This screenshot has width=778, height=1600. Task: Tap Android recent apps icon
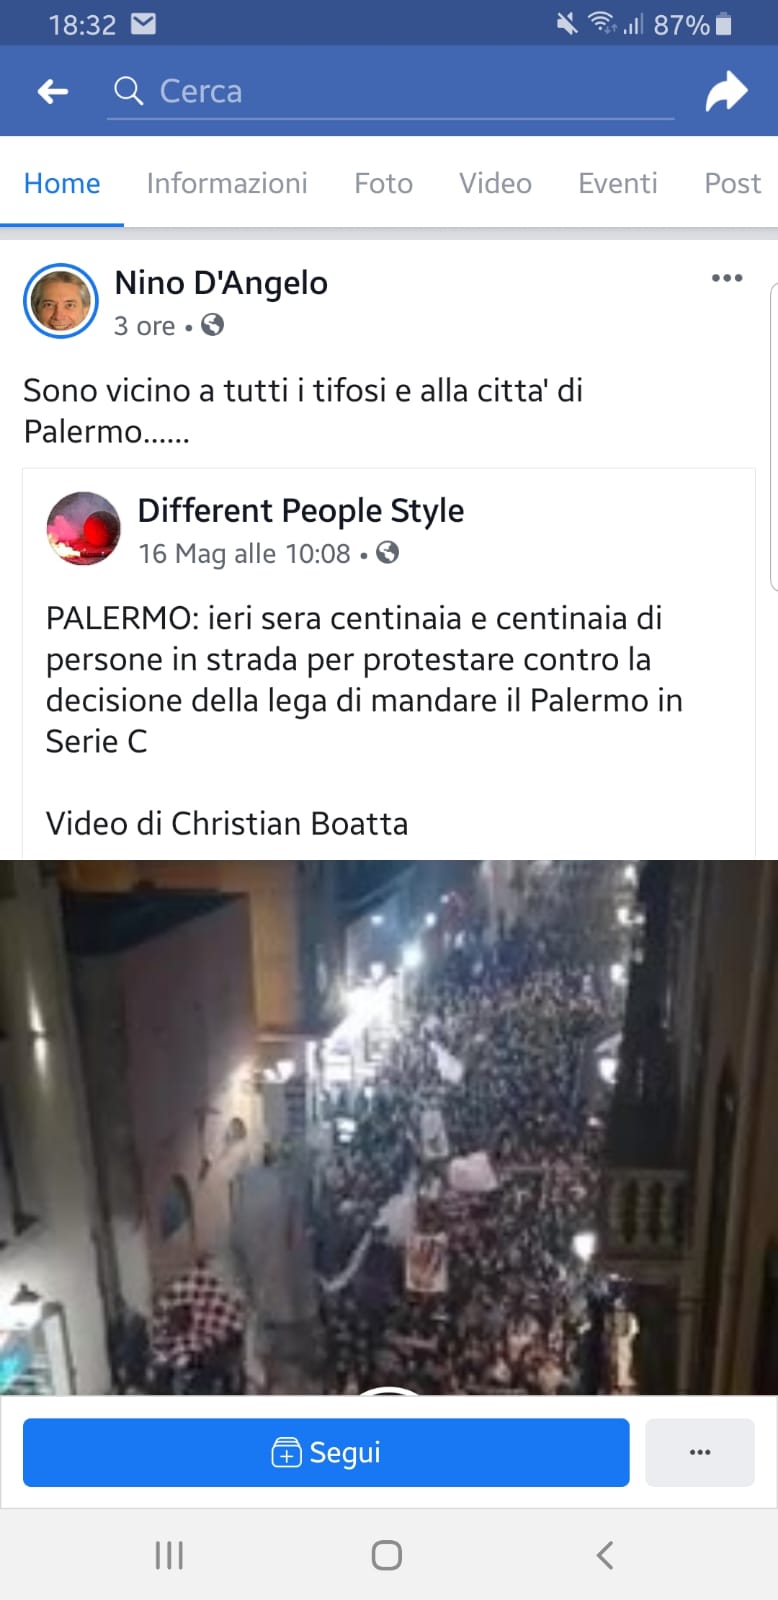[169, 1555]
